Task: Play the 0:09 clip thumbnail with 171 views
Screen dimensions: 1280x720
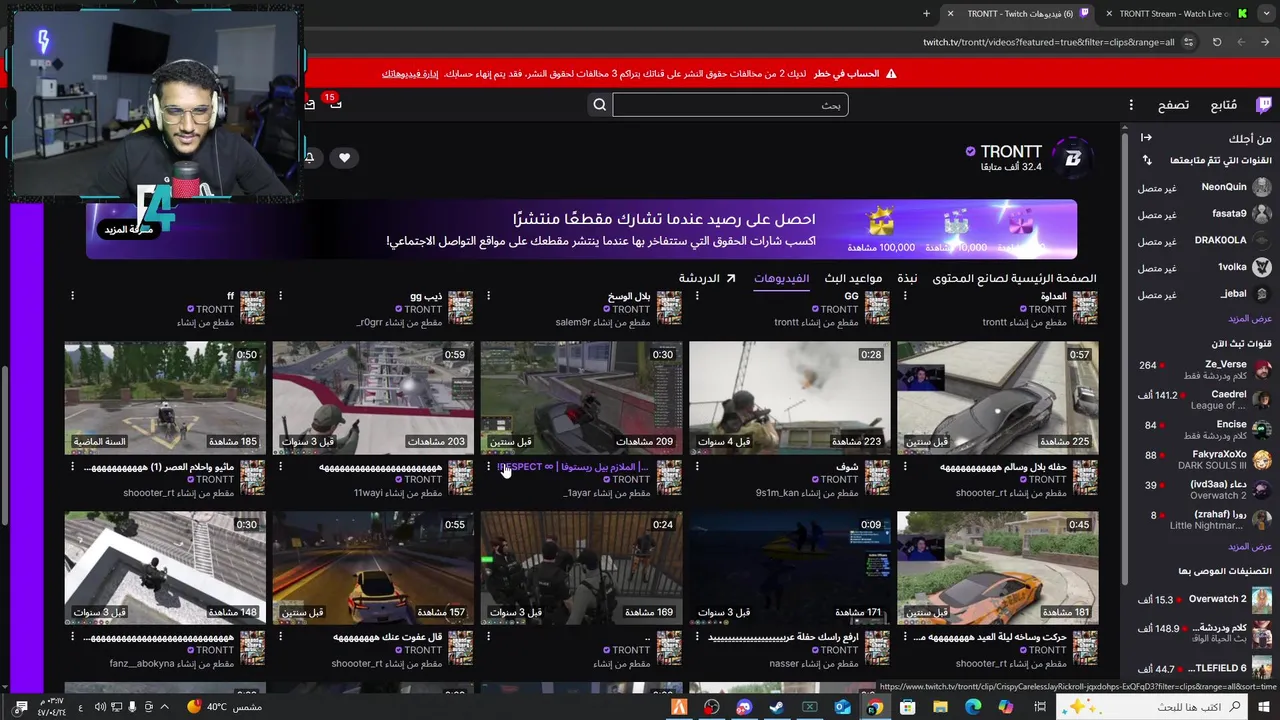Action: (x=789, y=568)
